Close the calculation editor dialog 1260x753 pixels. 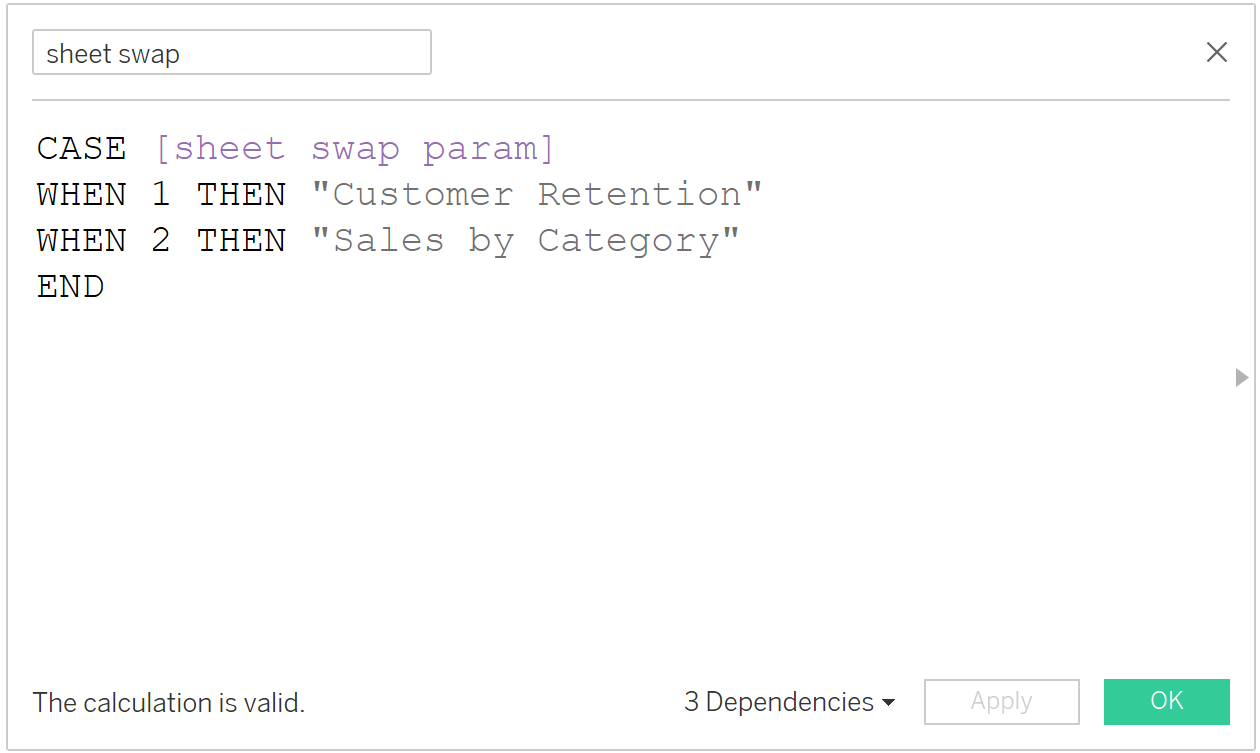(x=1216, y=53)
